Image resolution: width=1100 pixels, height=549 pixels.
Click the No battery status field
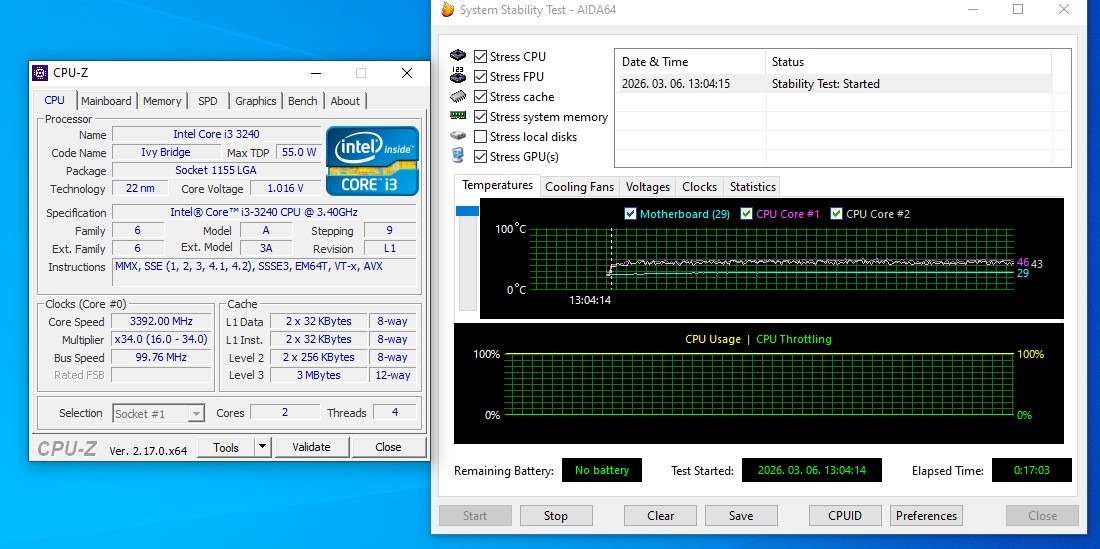pos(602,470)
